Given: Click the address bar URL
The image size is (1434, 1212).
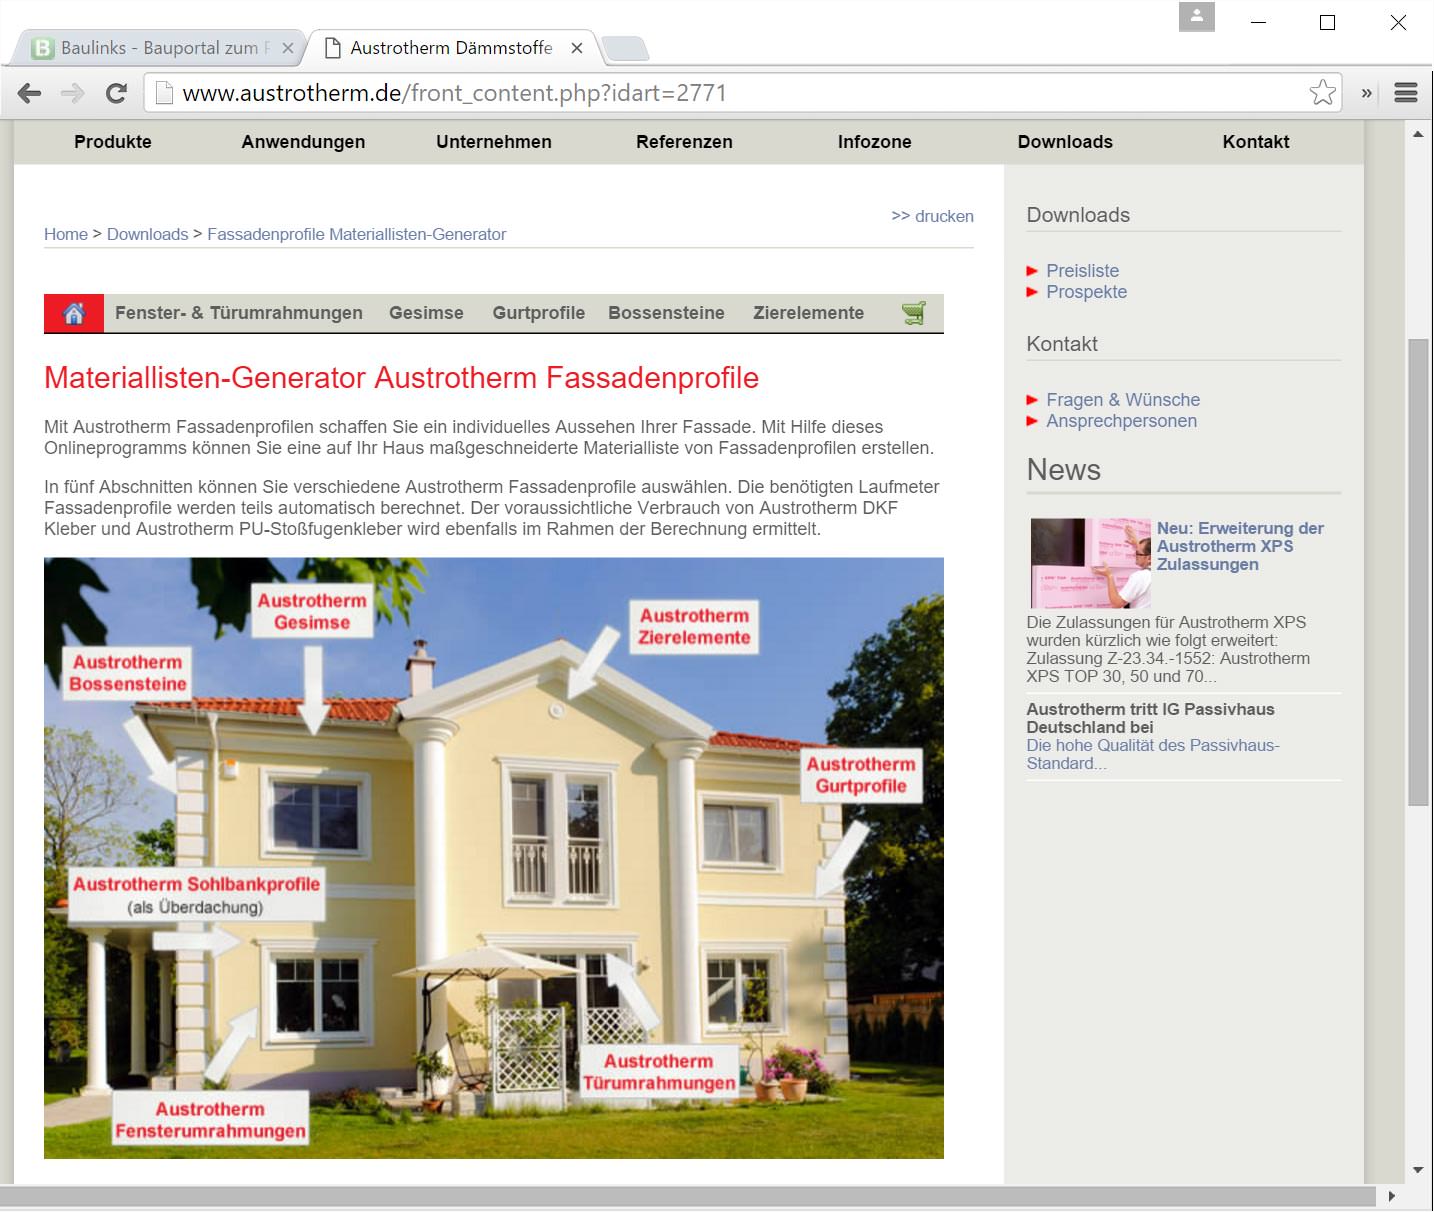Looking at the screenshot, I should (x=454, y=93).
